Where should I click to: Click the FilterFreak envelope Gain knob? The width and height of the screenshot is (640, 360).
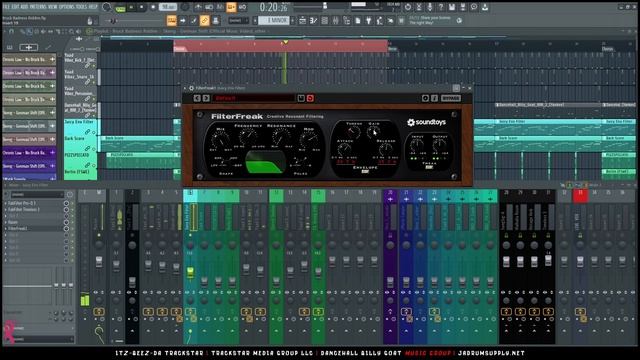373,132
